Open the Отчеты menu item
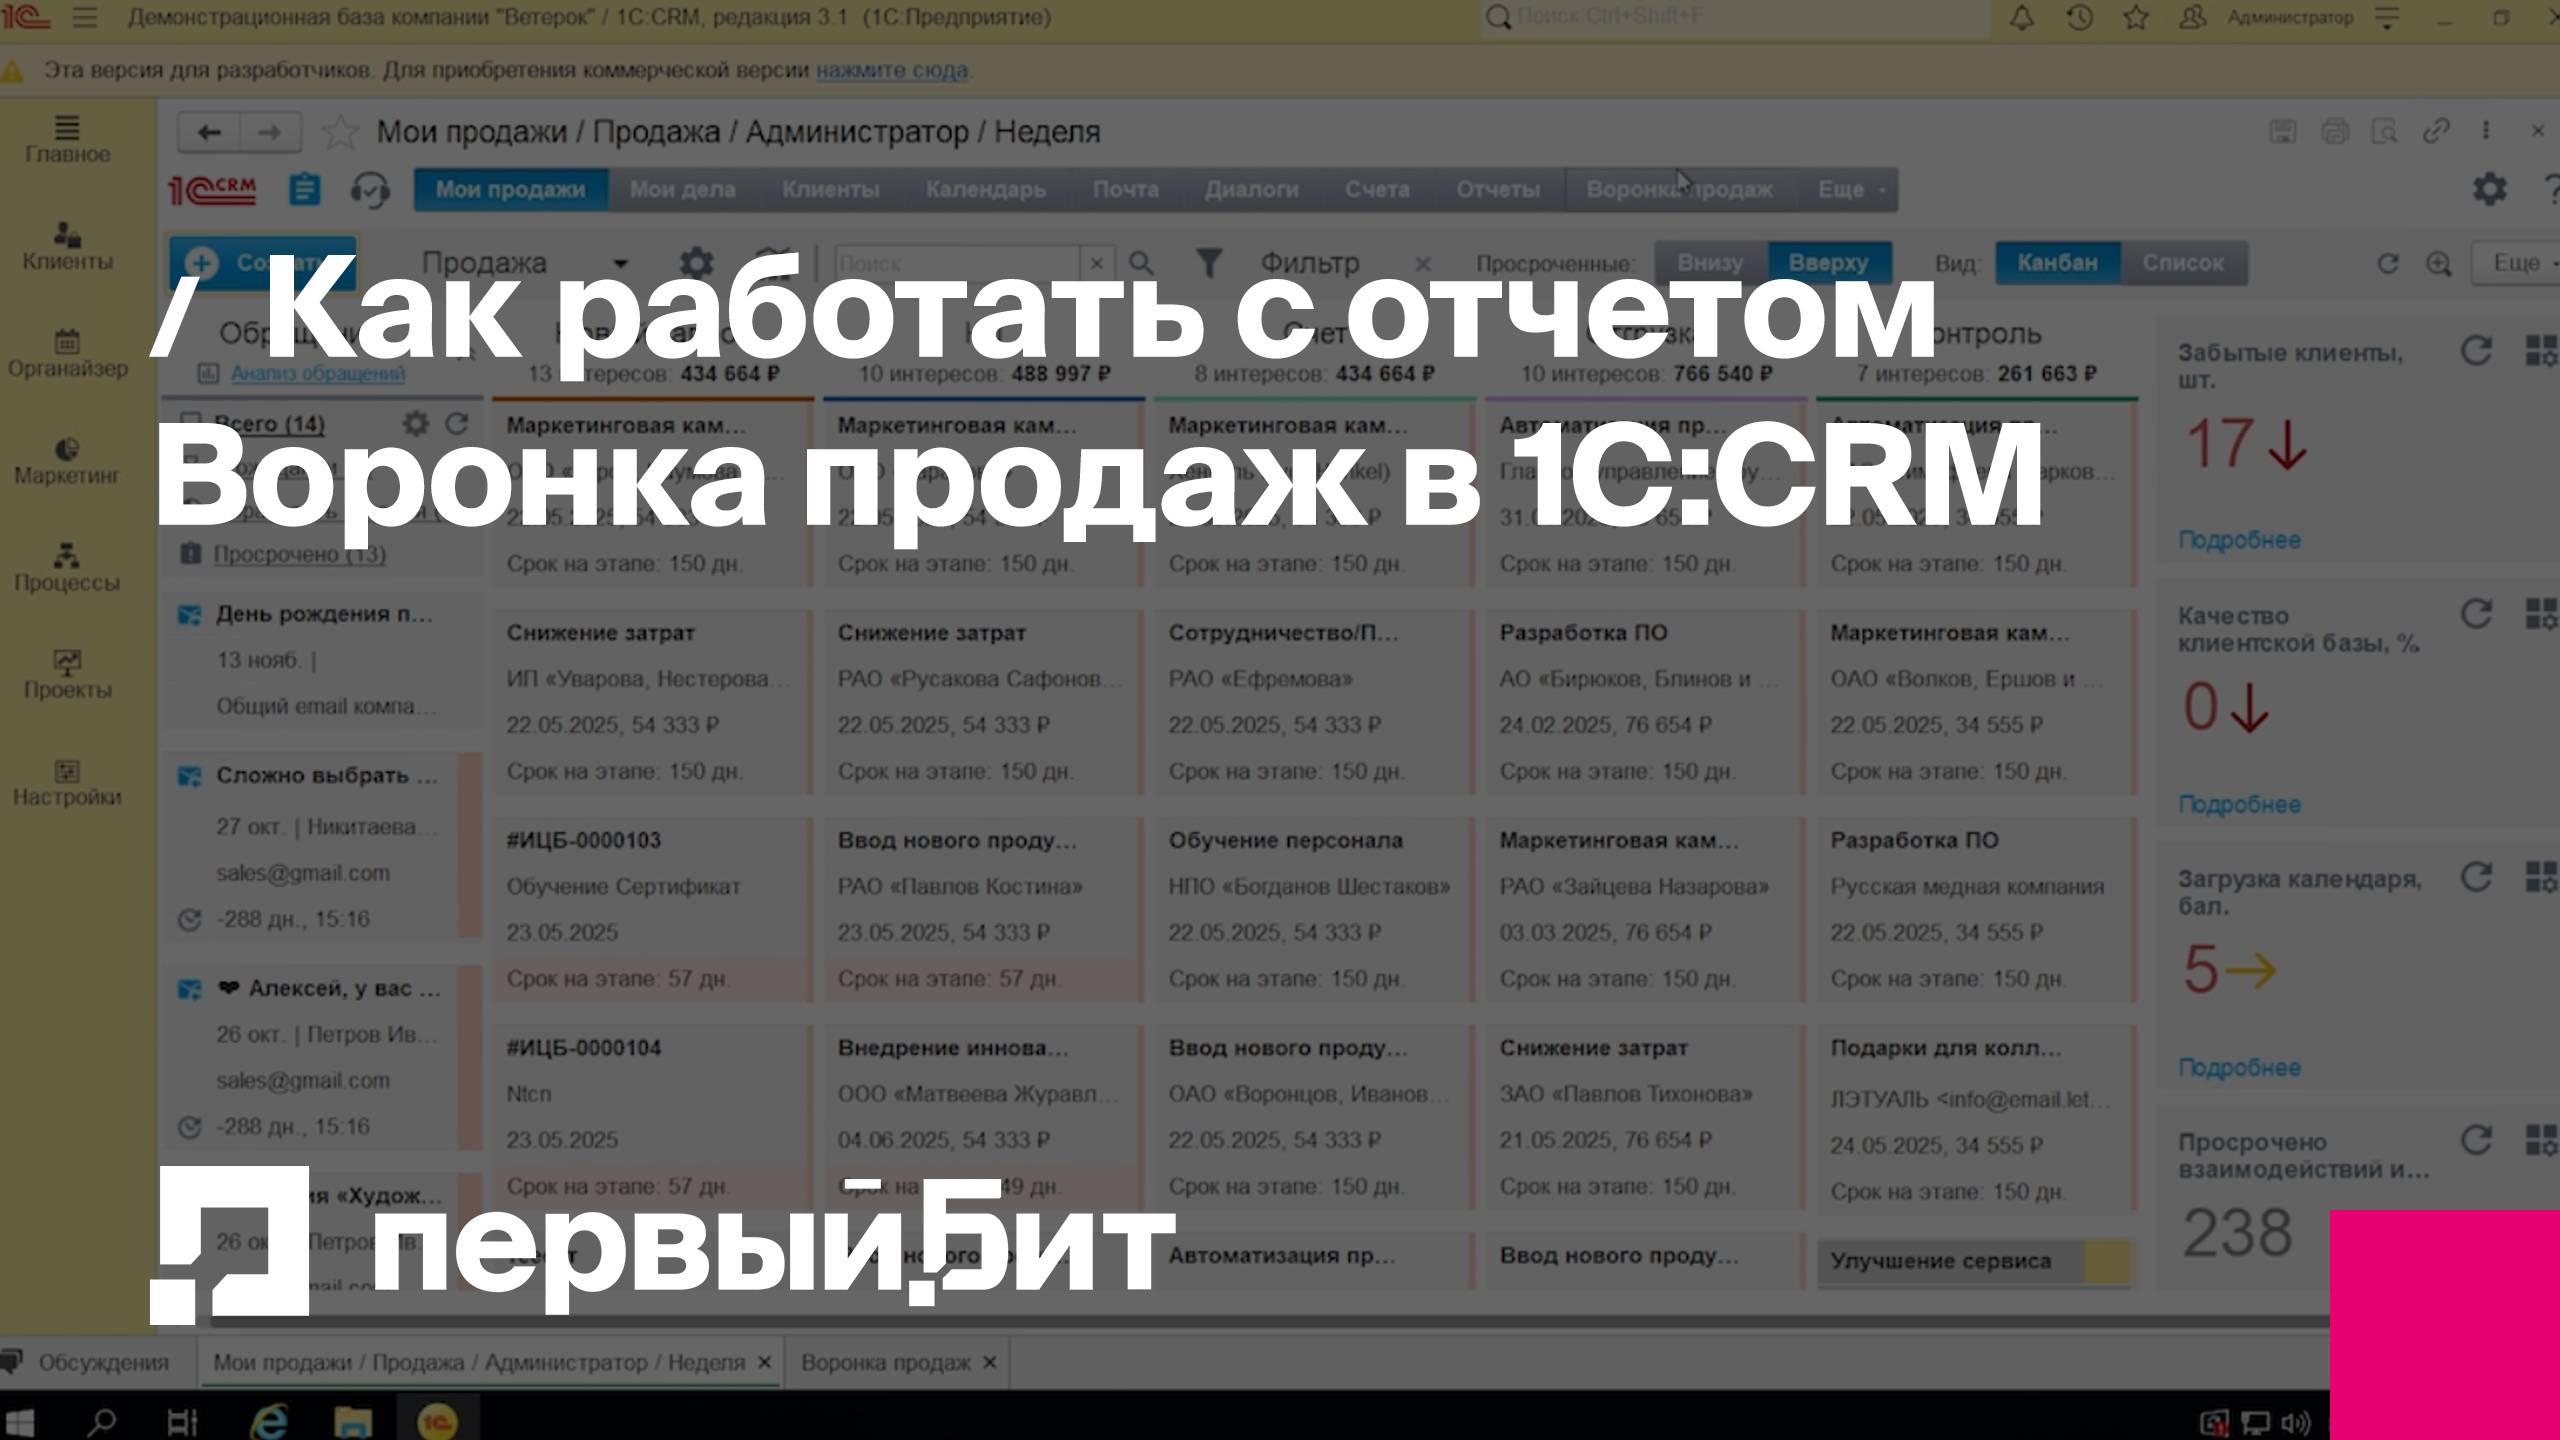 [1497, 190]
